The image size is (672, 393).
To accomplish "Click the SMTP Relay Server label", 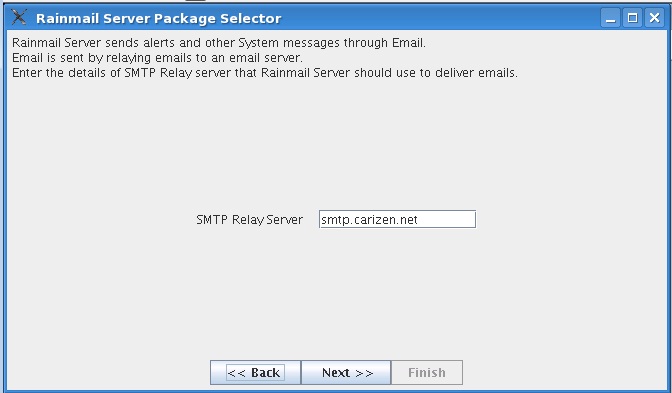I will 249,219.
